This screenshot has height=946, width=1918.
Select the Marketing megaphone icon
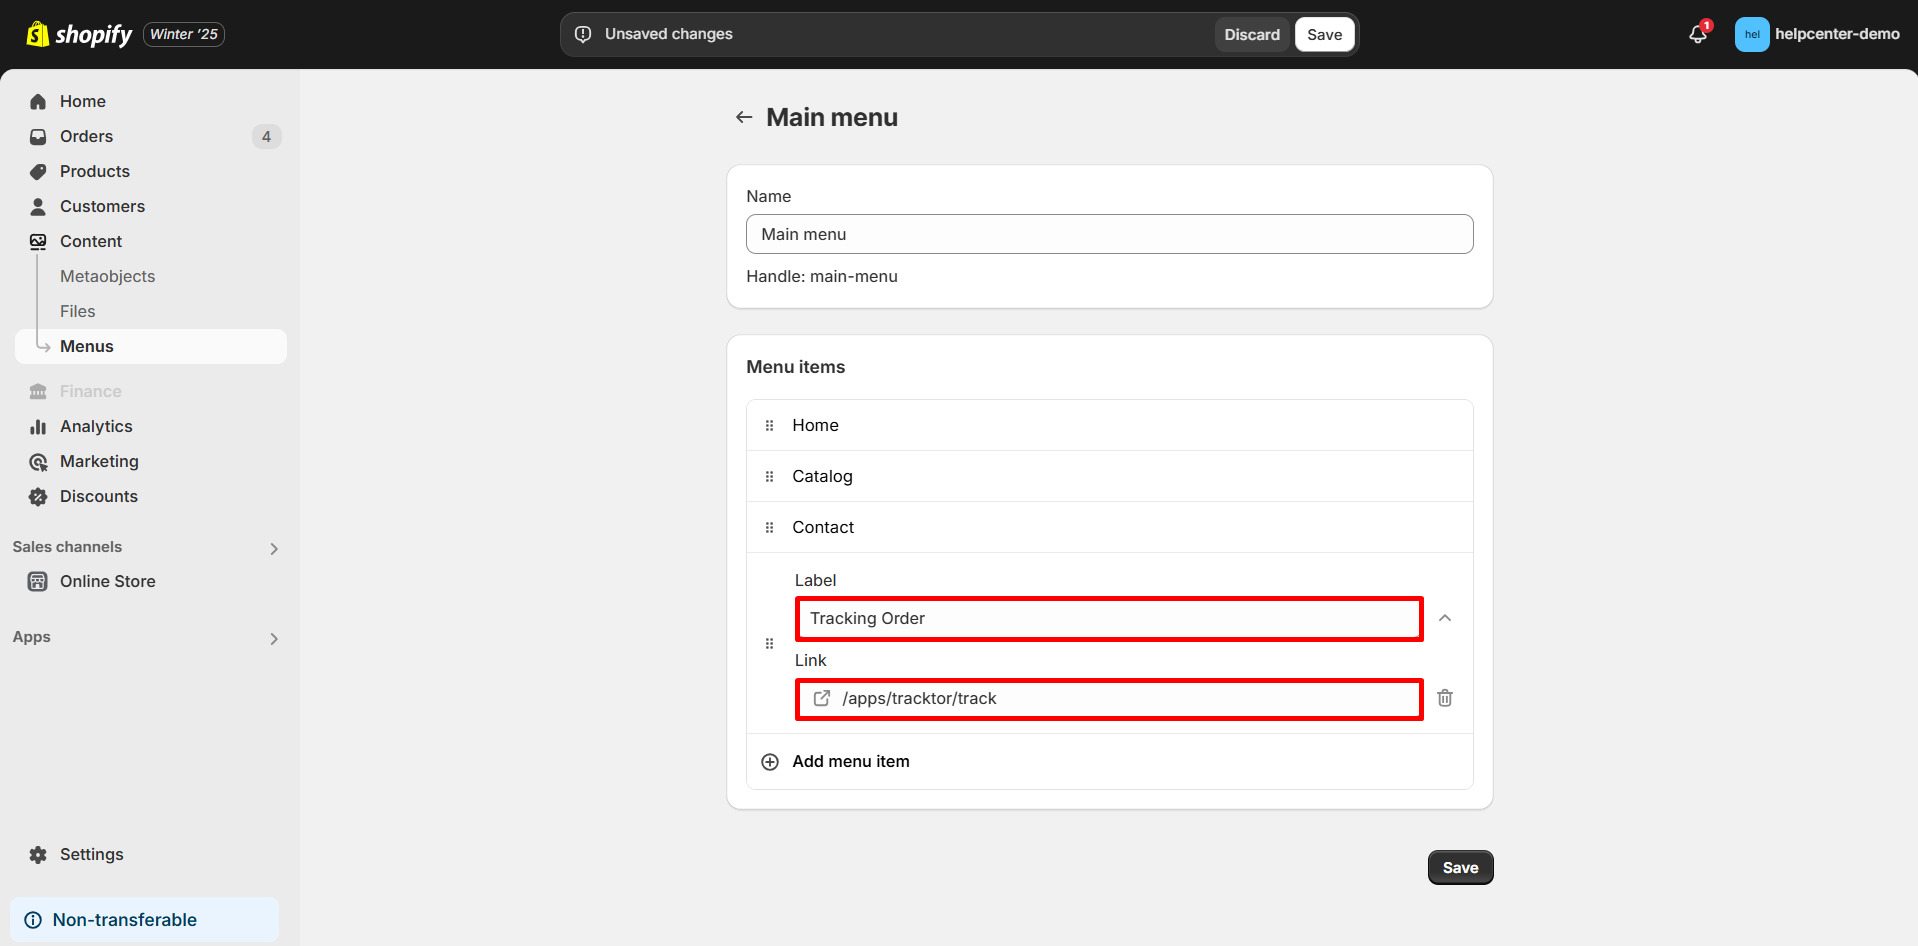coord(37,461)
